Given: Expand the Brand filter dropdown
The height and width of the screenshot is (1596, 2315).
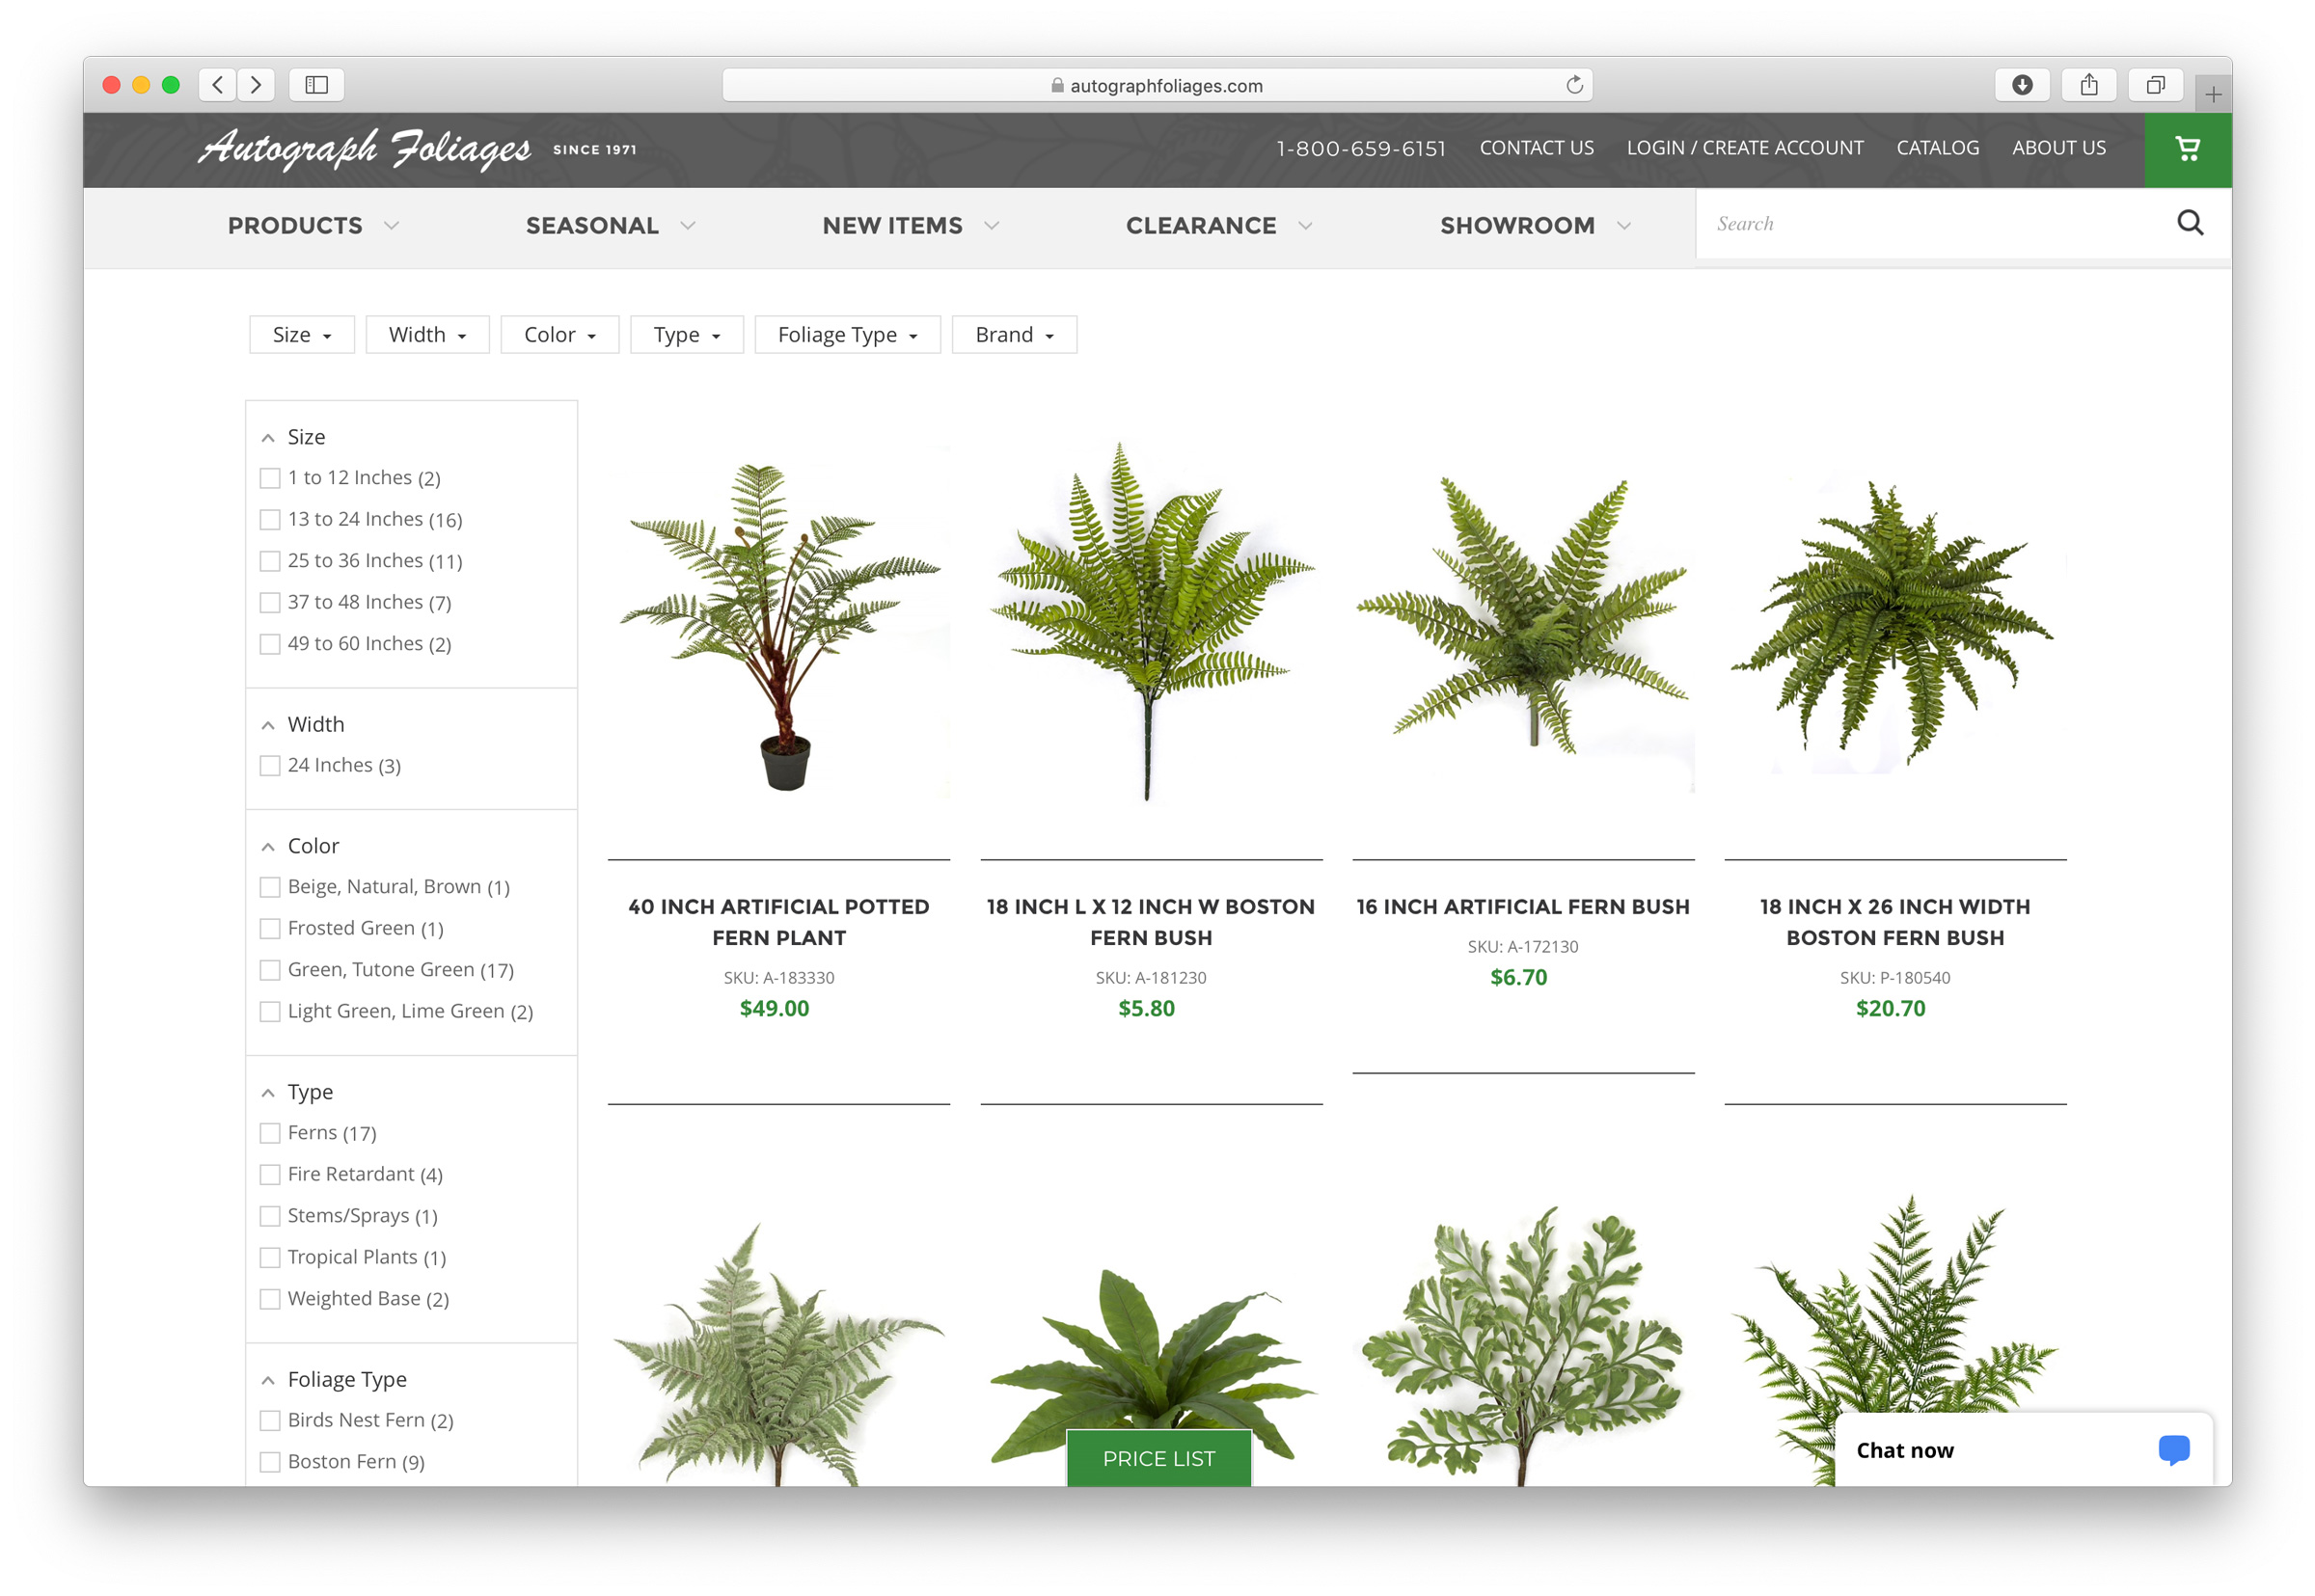Looking at the screenshot, I should coord(1015,335).
